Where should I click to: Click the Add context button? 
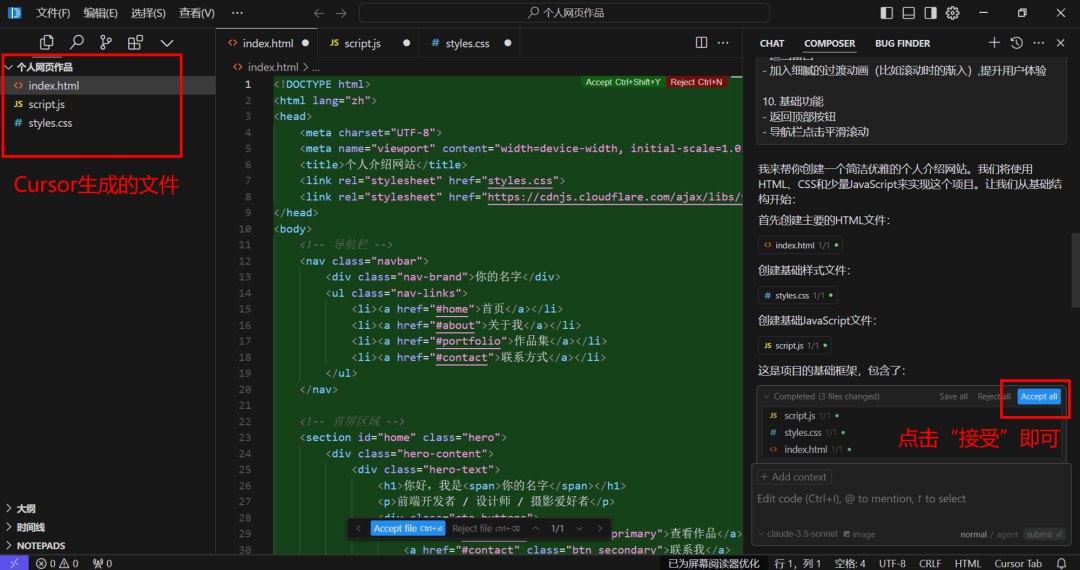click(x=794, y=477)
